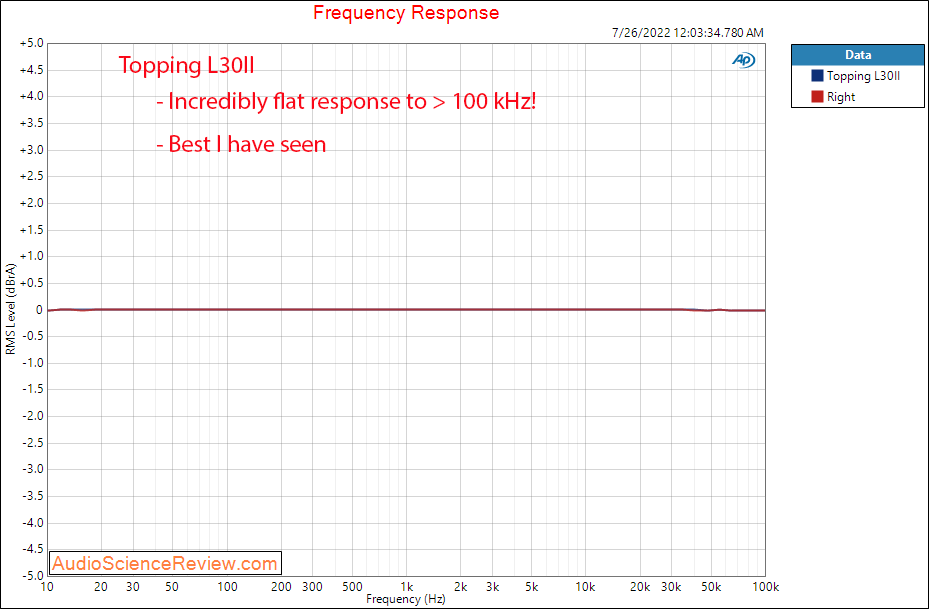Click the '20k' frequency axis tick label
Image resolution: width=929 pixels, height=609 pixels.
pos(640,587)
